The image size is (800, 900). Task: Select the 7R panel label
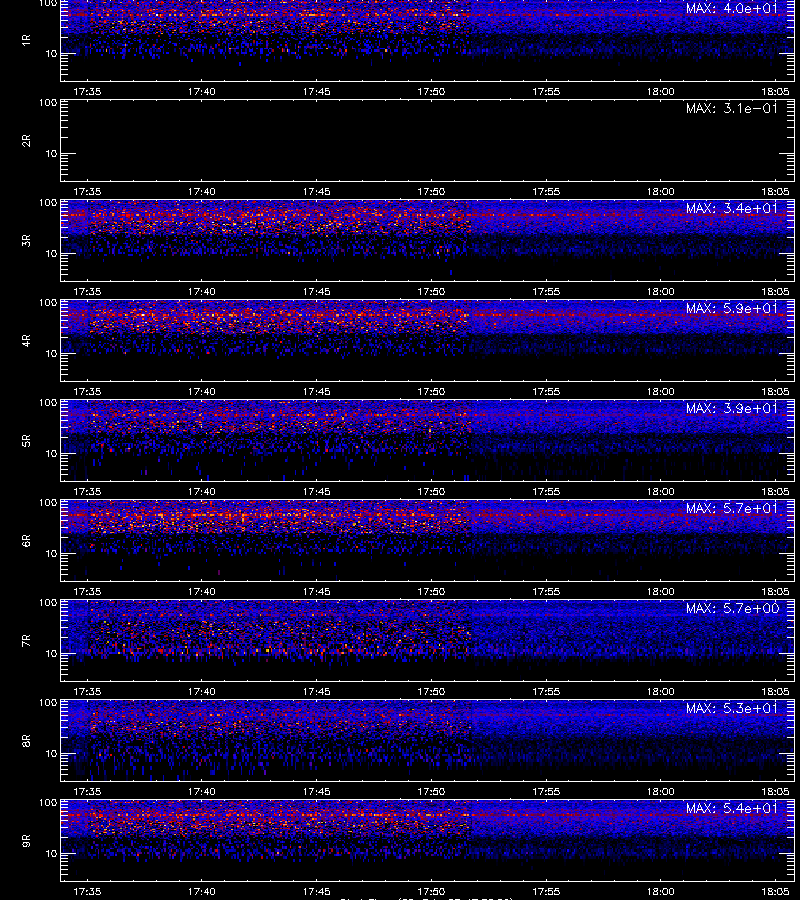(x=26, y=641)
